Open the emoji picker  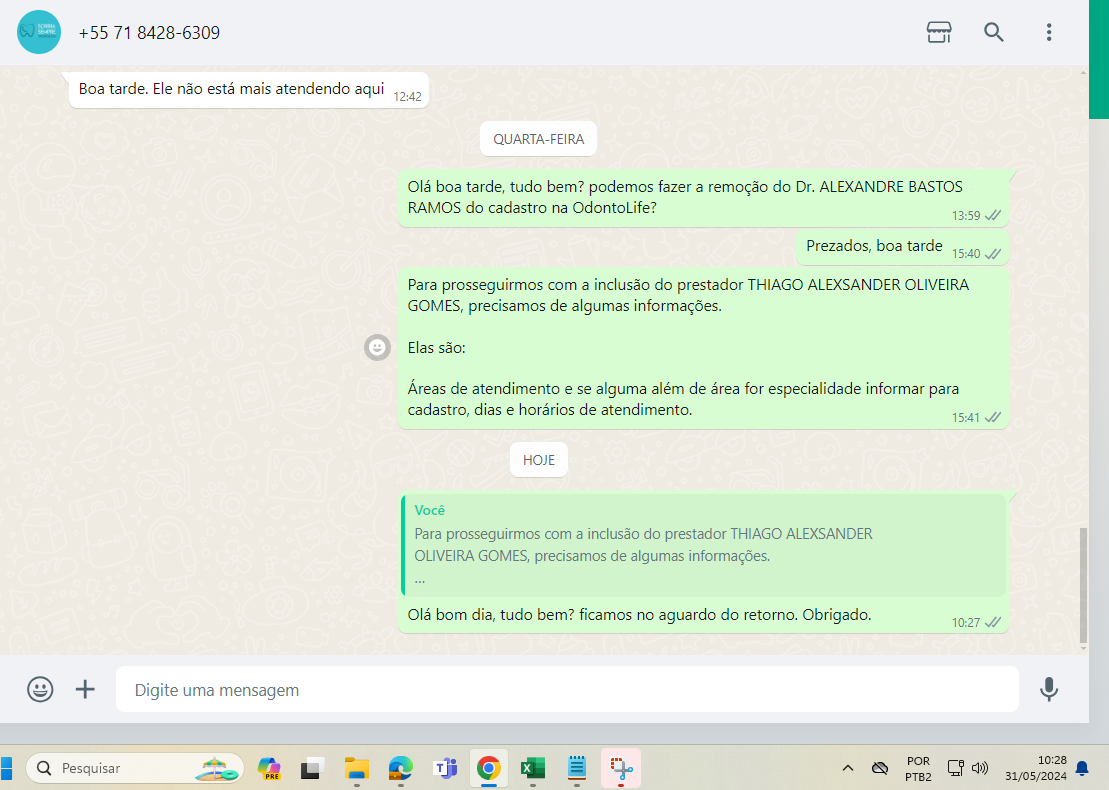click(x=40, y=689)
